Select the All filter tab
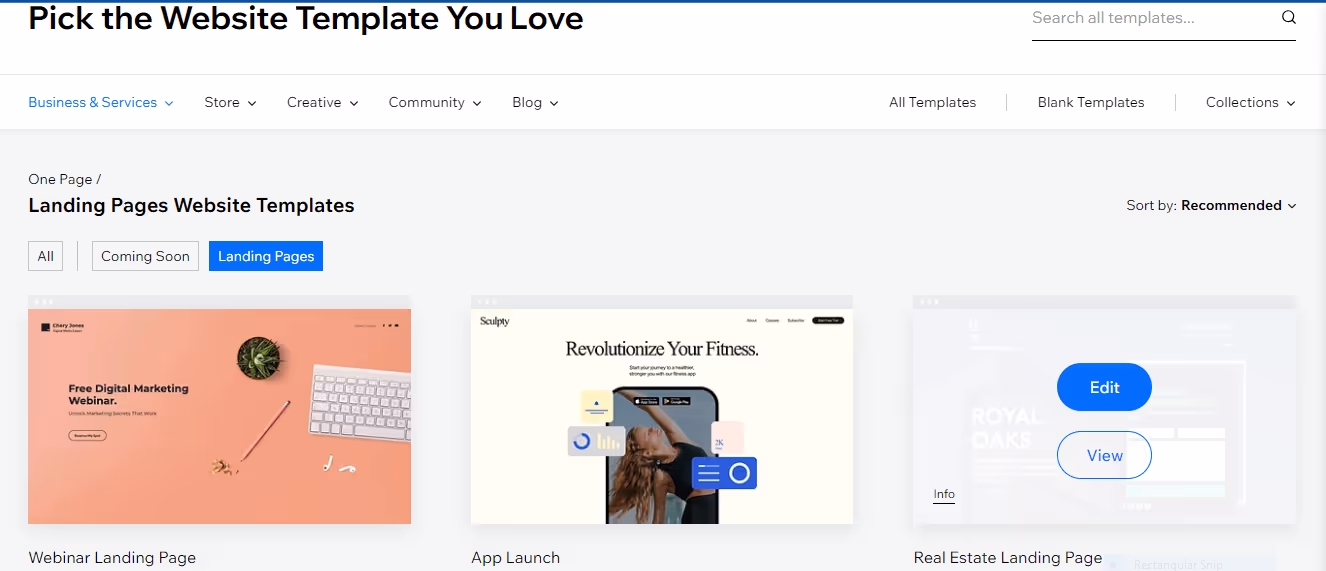1326x571 pixels. (x=45, y=256)
